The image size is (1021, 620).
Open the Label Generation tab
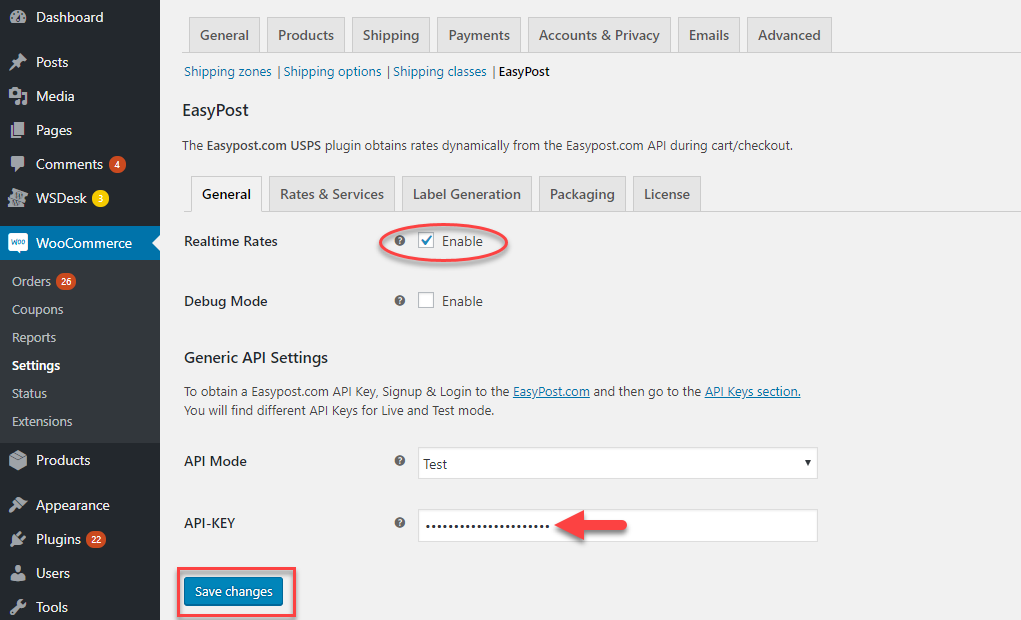click(x=467, y=194)
